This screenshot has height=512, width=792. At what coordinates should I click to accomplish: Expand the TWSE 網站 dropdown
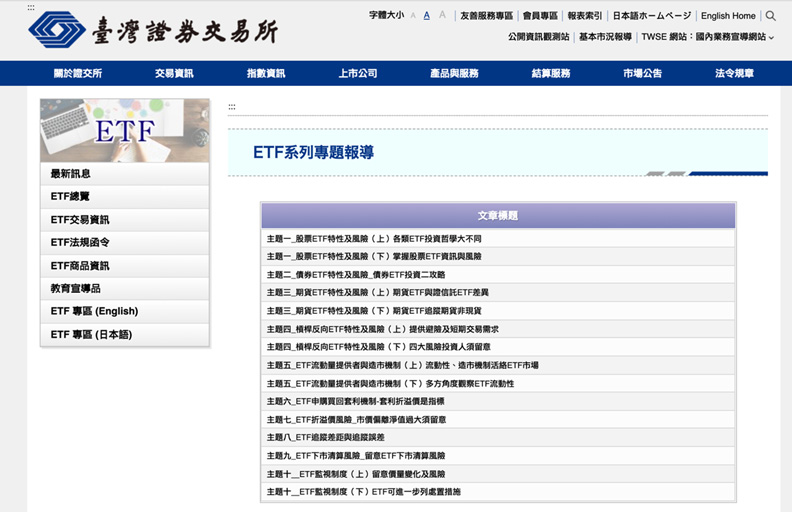click(x=707, y=37)
